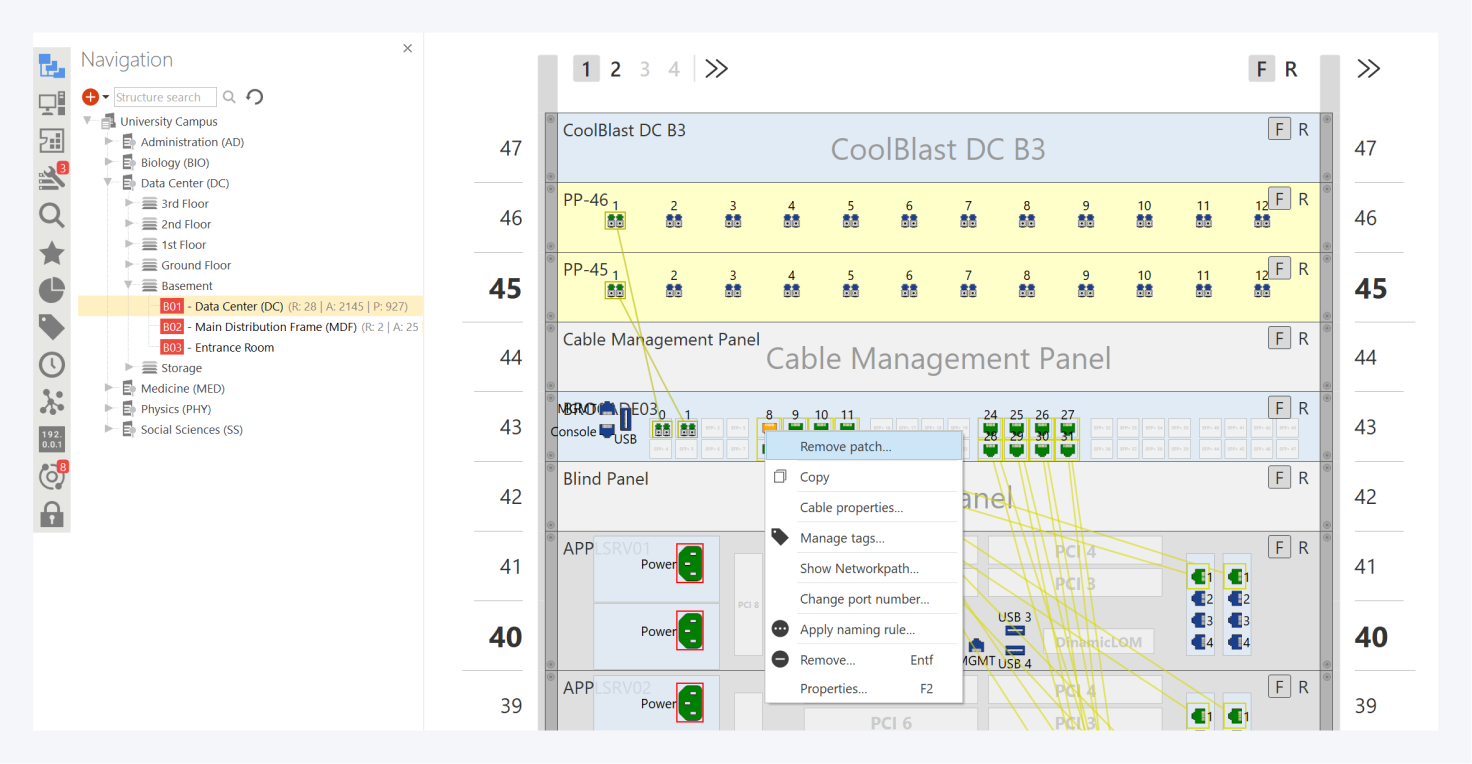Toggle front view F on CoolBlast DC B3
1472x764 pixels.
click(1278, 129)
